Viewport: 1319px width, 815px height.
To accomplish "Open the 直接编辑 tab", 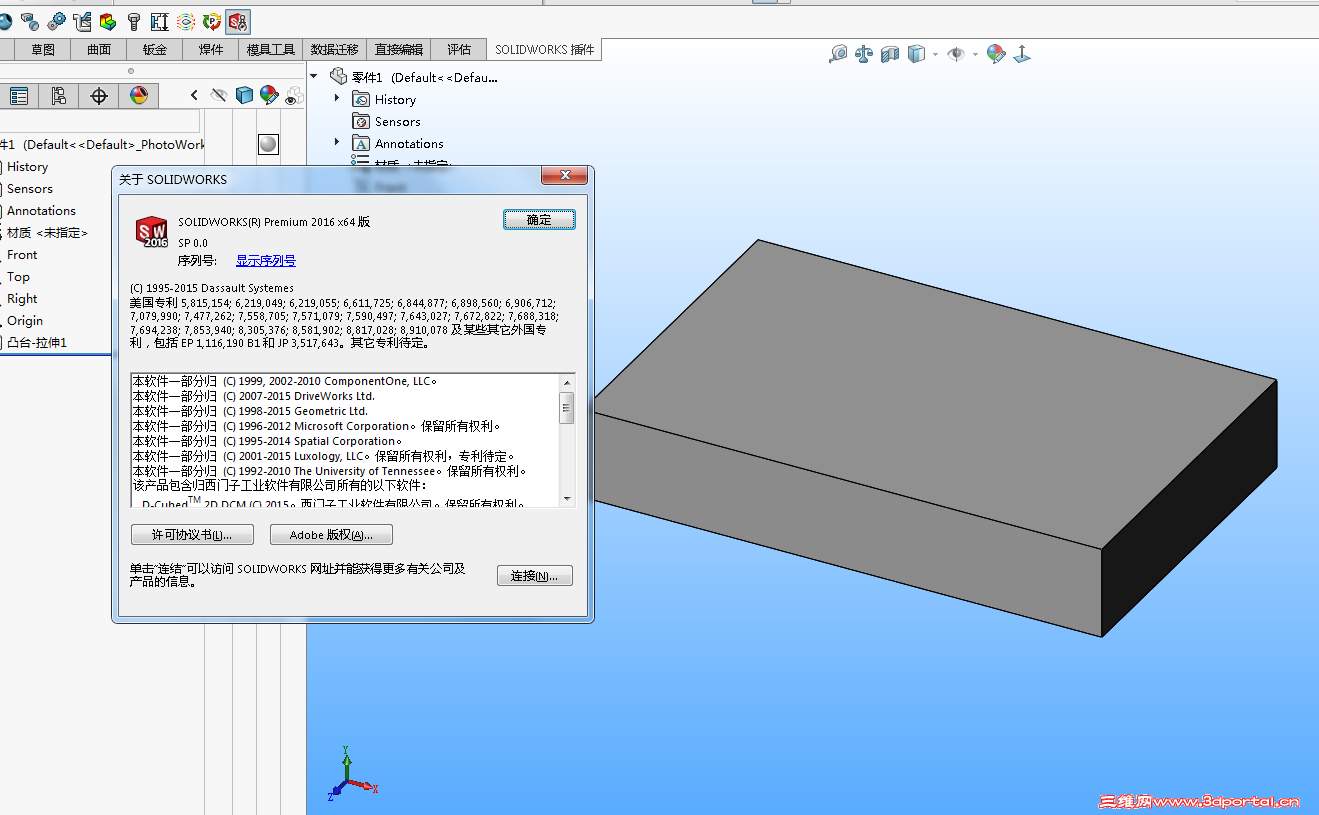I will (399, 50).
